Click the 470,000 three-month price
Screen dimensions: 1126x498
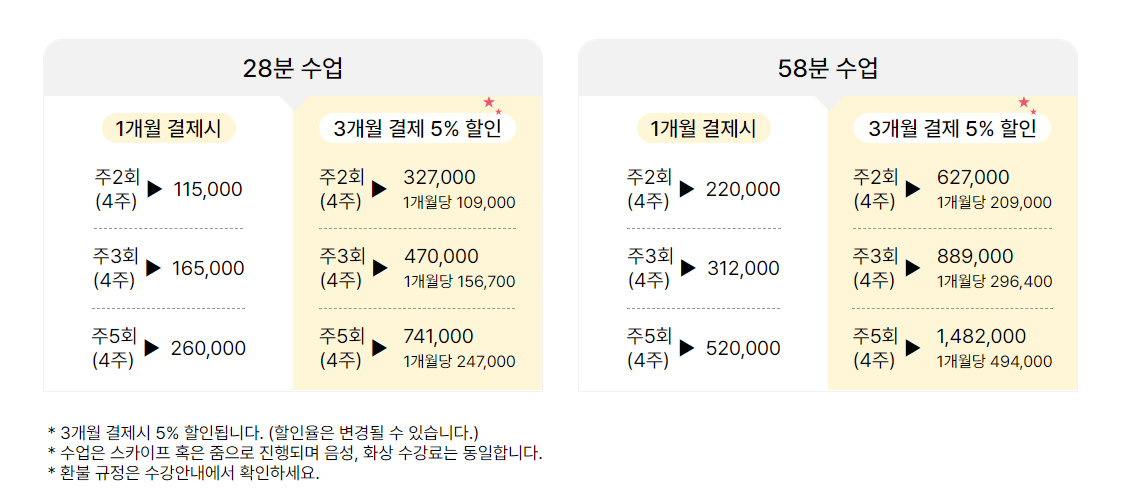coord(441,257)
